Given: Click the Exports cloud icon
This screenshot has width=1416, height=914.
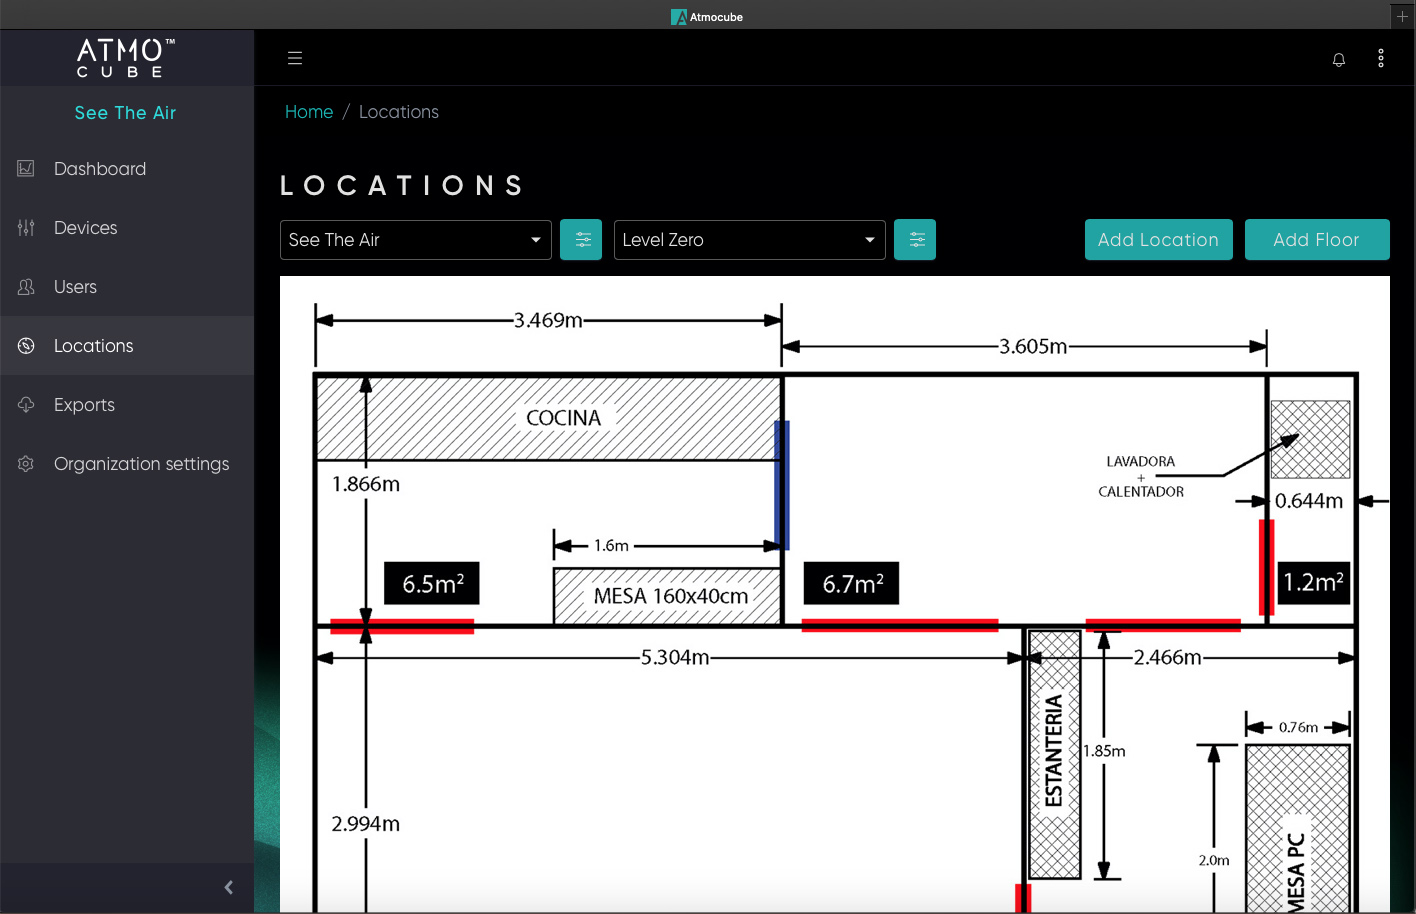Looking at the screenshot, I should tap(26, 405).
